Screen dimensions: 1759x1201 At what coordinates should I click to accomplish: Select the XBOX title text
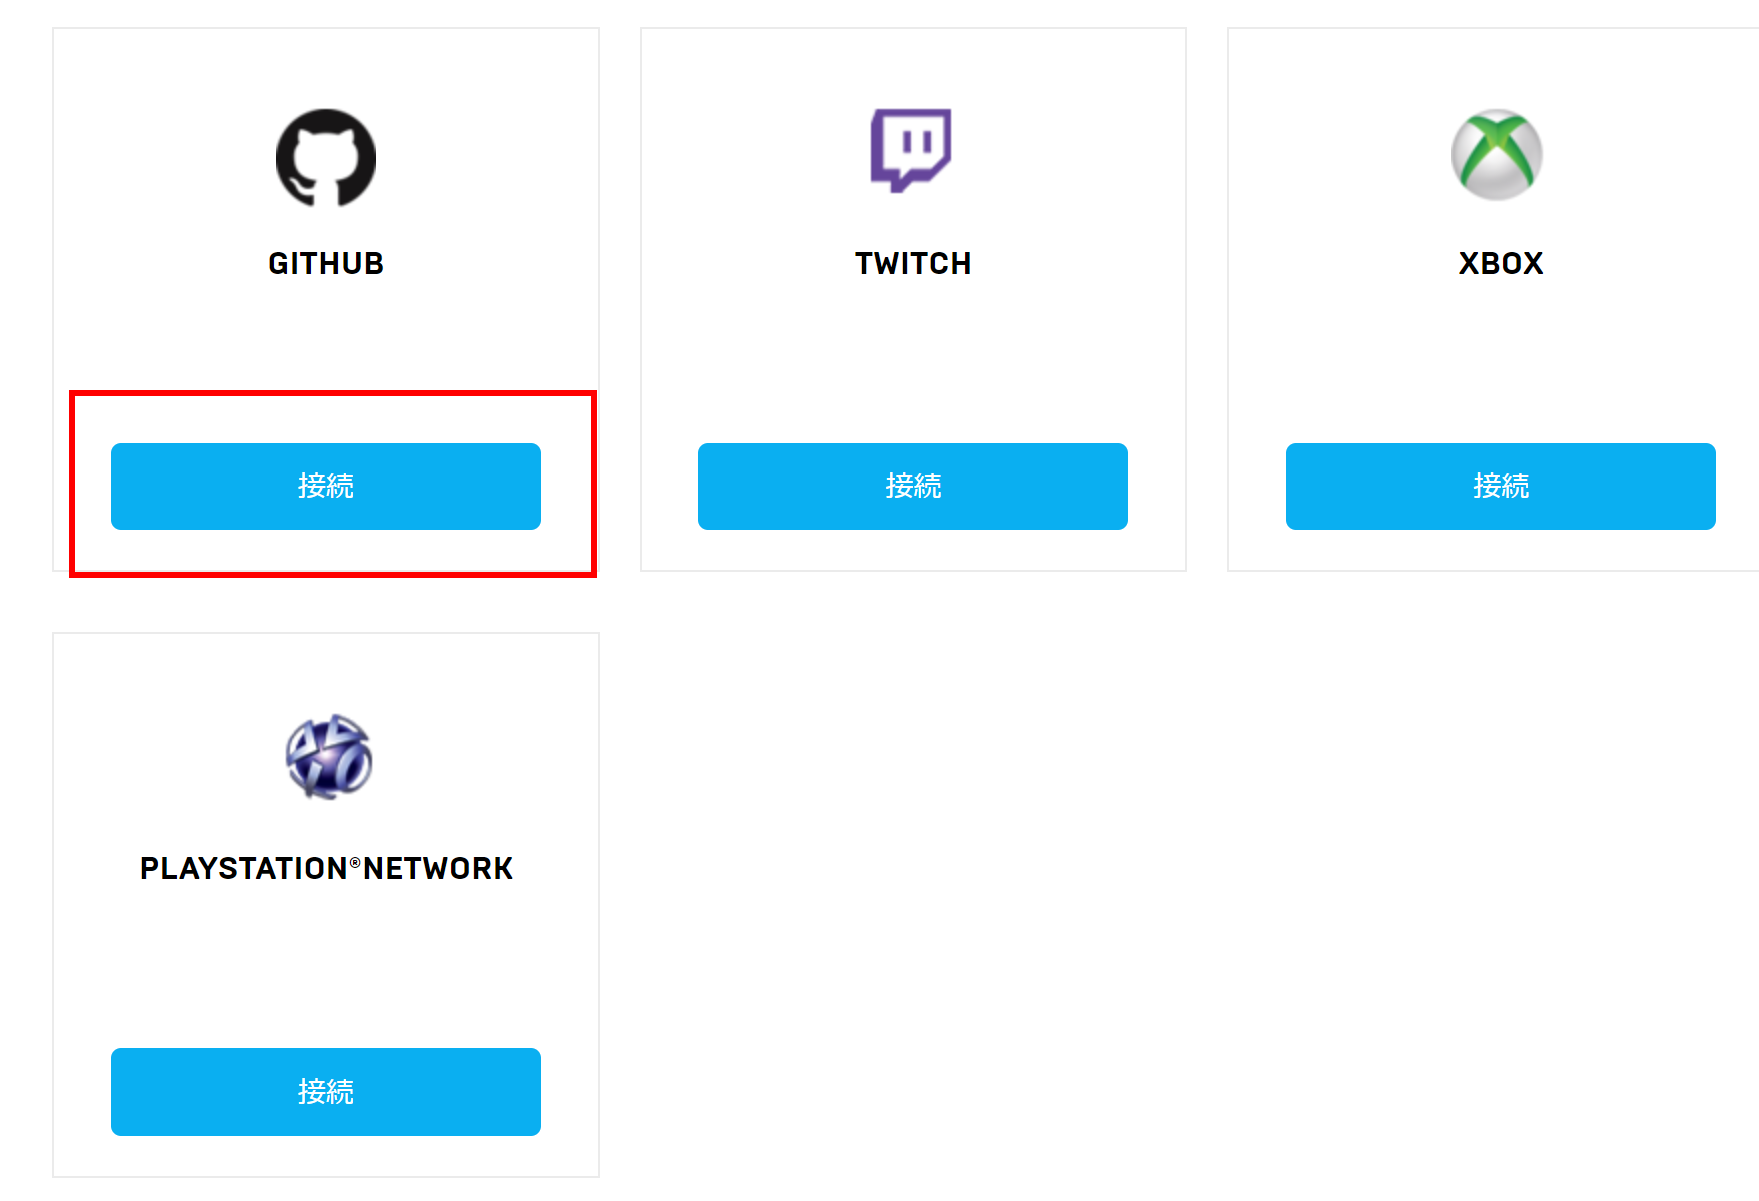[1501, 263]
